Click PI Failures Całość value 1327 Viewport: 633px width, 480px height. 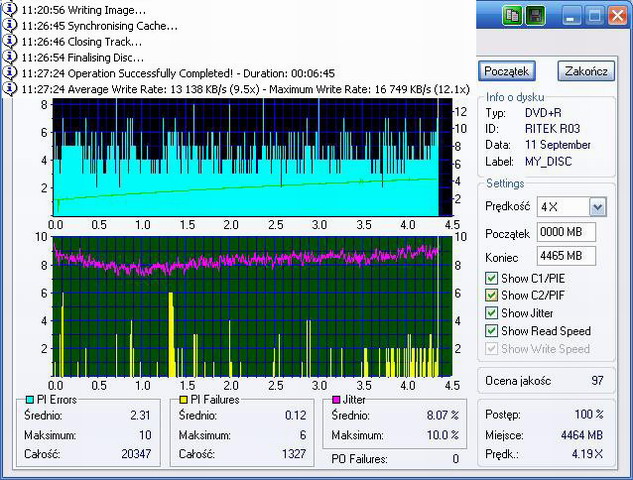point(294,454)
